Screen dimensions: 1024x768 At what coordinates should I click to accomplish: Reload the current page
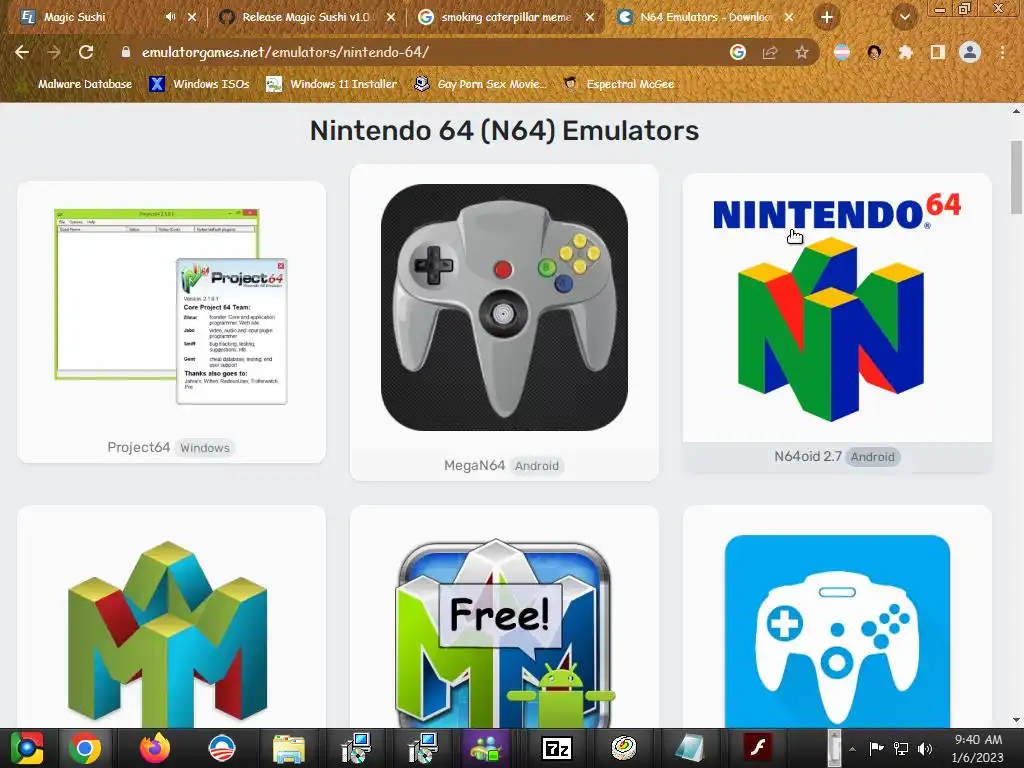[86, 52]
